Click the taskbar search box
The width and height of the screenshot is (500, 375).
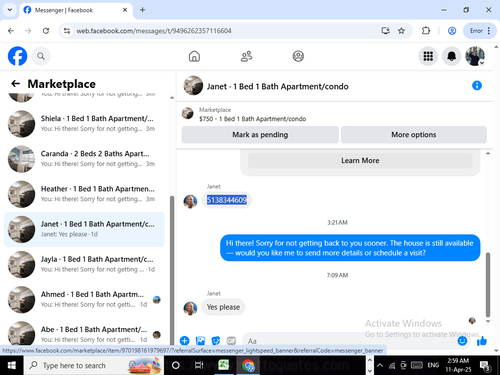pyautogui.click(x=94, y=365)
